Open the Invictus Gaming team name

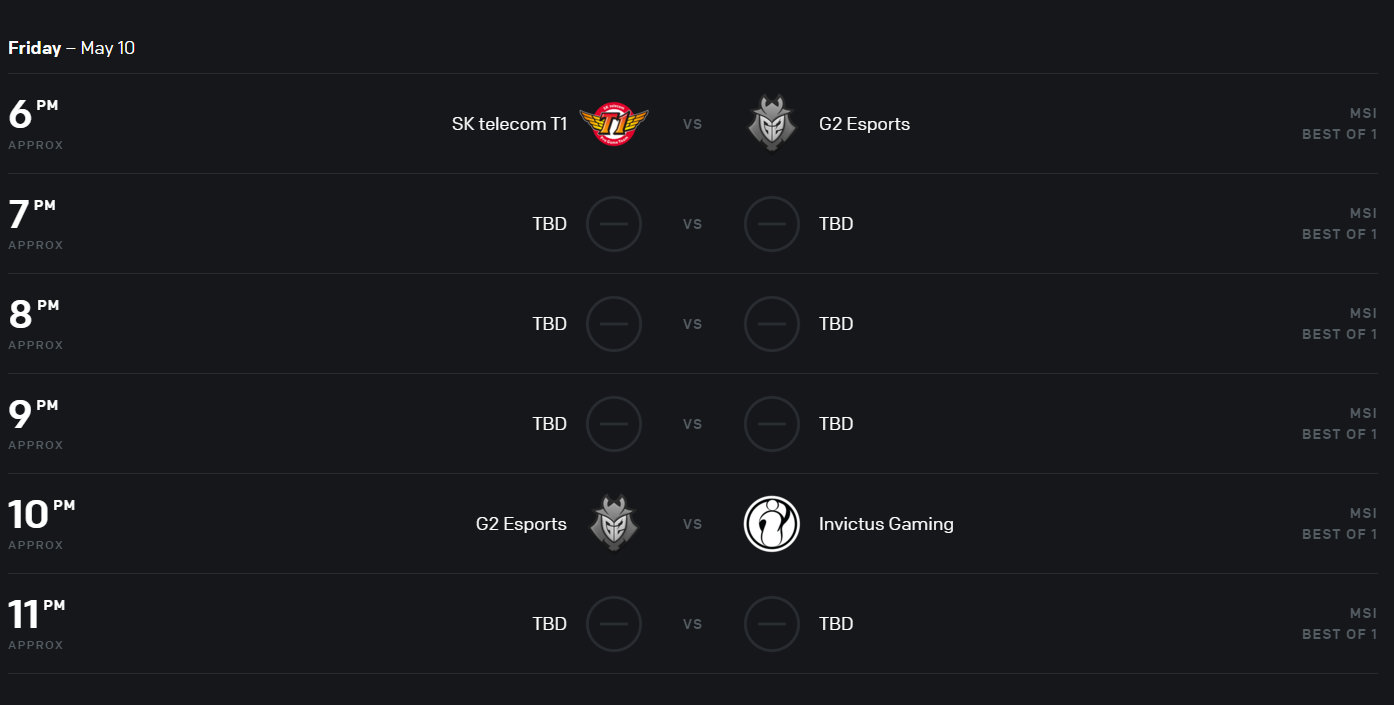tap(886, 524)
